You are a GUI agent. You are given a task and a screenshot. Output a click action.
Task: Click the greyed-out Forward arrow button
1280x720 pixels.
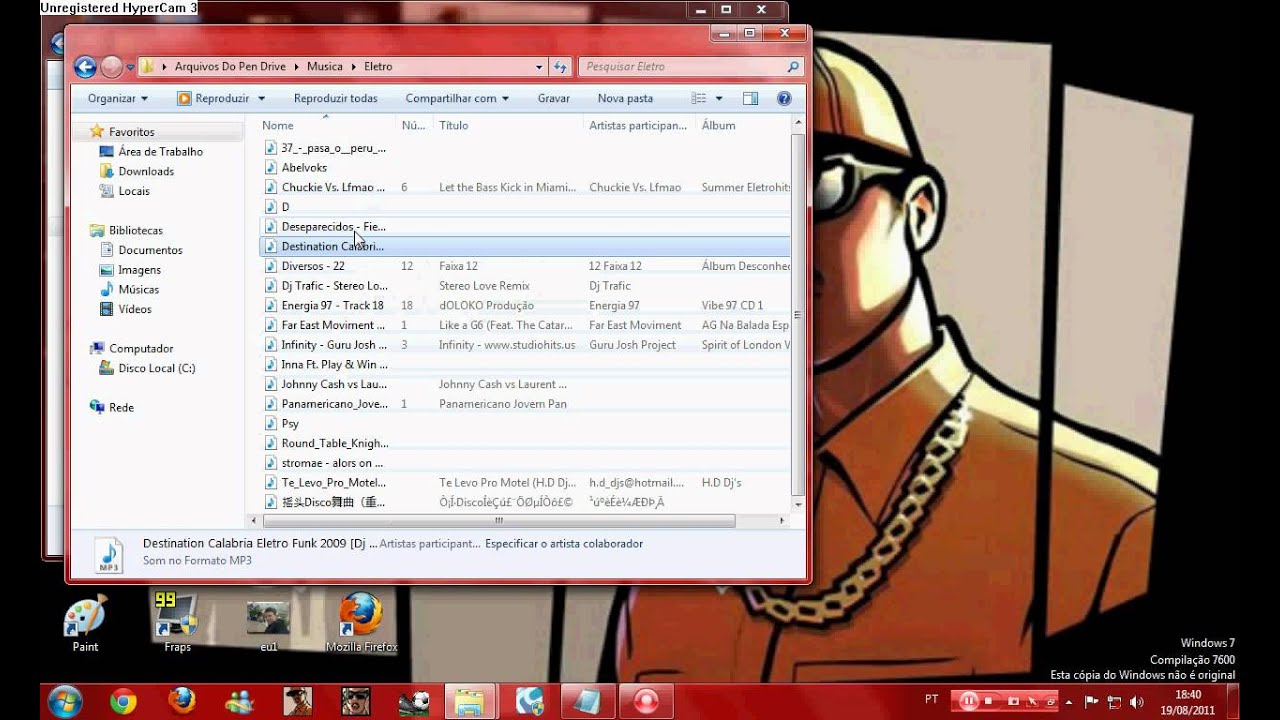pos(111,67)
